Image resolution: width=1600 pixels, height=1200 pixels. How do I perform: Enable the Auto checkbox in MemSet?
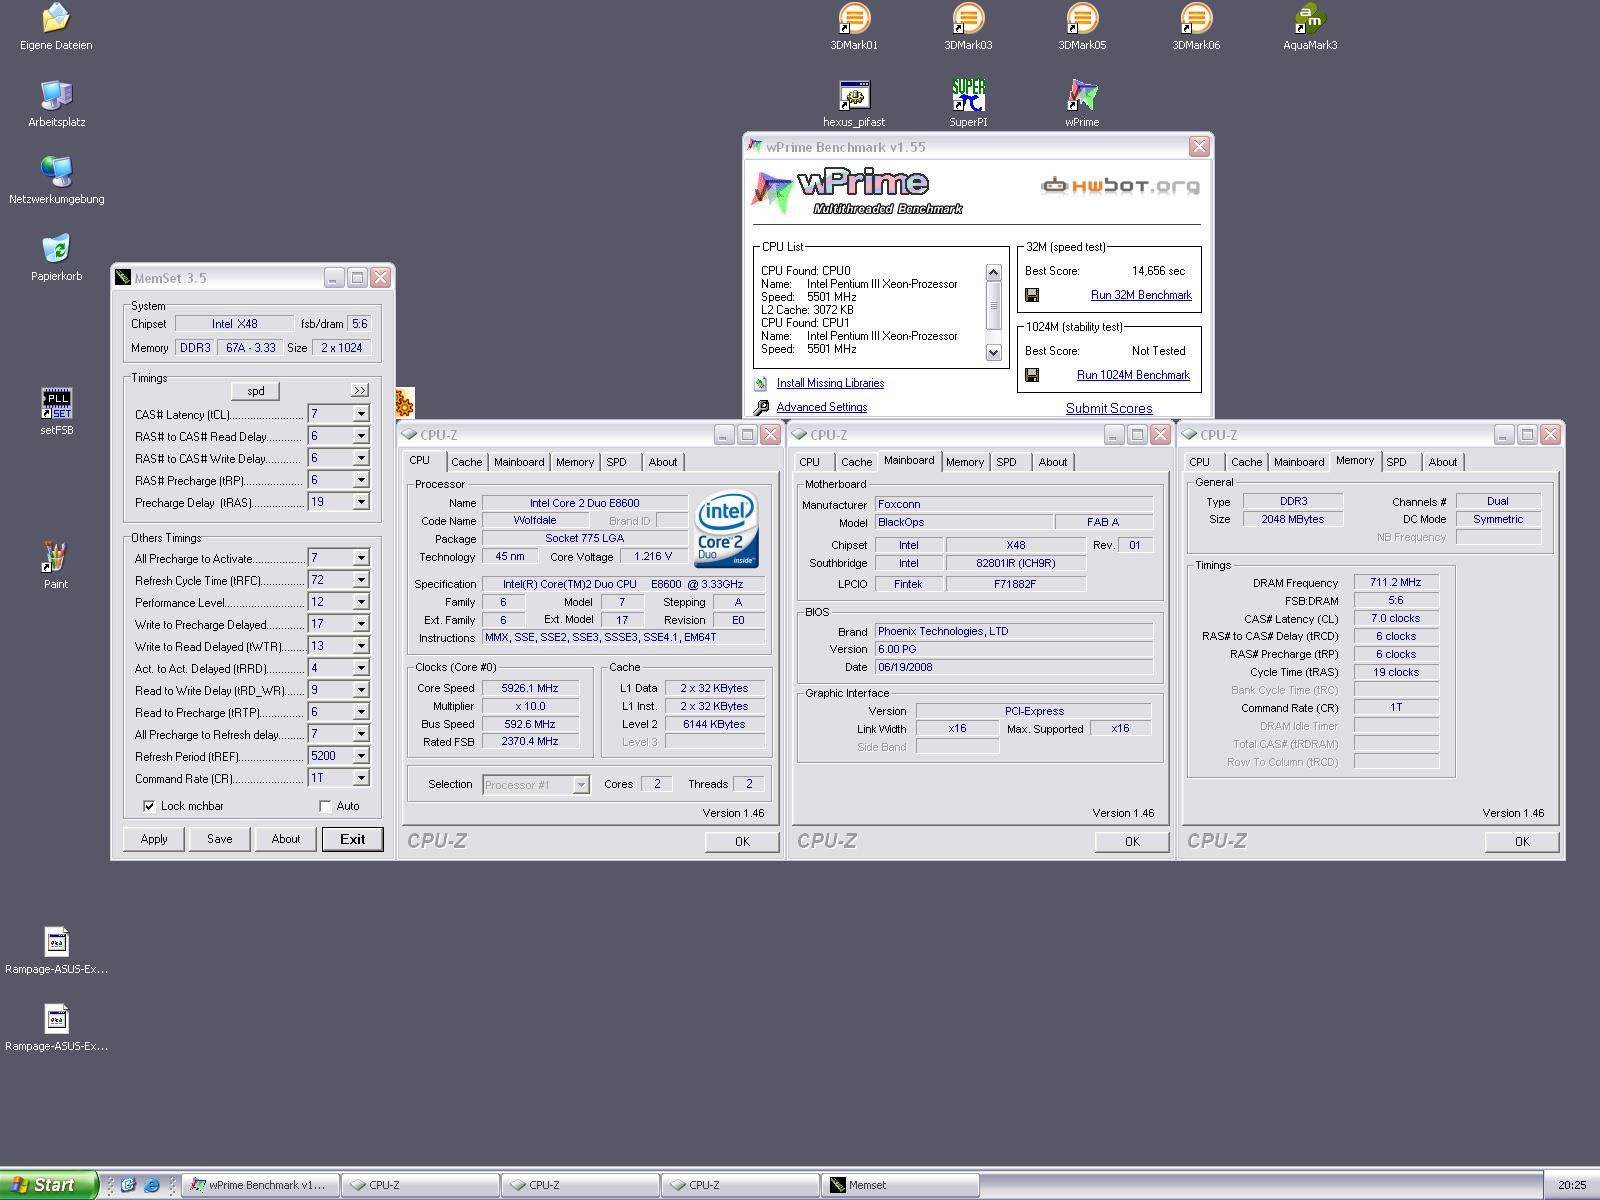click(x=325, y=806)
